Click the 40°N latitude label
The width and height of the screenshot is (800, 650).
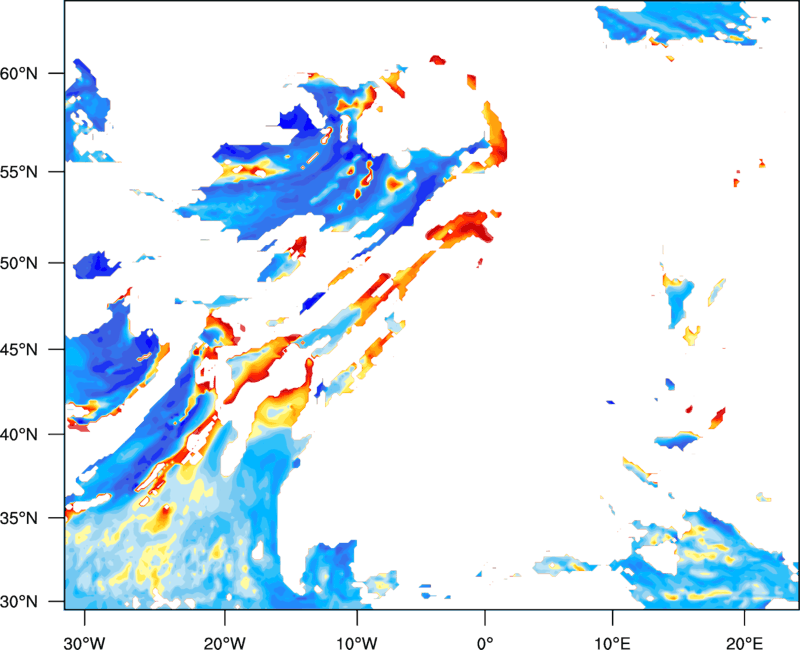[19, 434]
